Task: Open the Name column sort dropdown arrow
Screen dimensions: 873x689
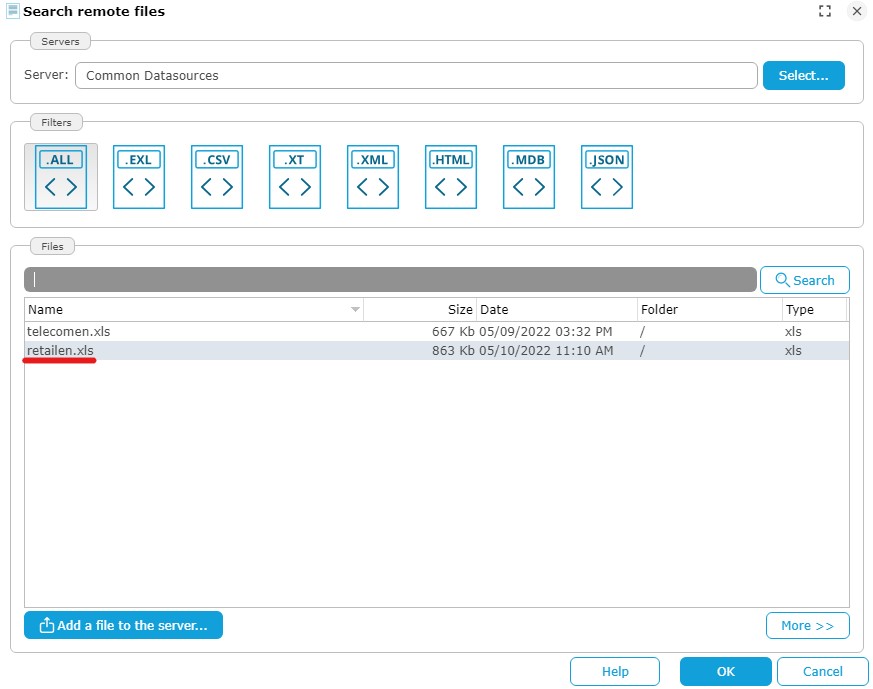Action: pos(355,310)
